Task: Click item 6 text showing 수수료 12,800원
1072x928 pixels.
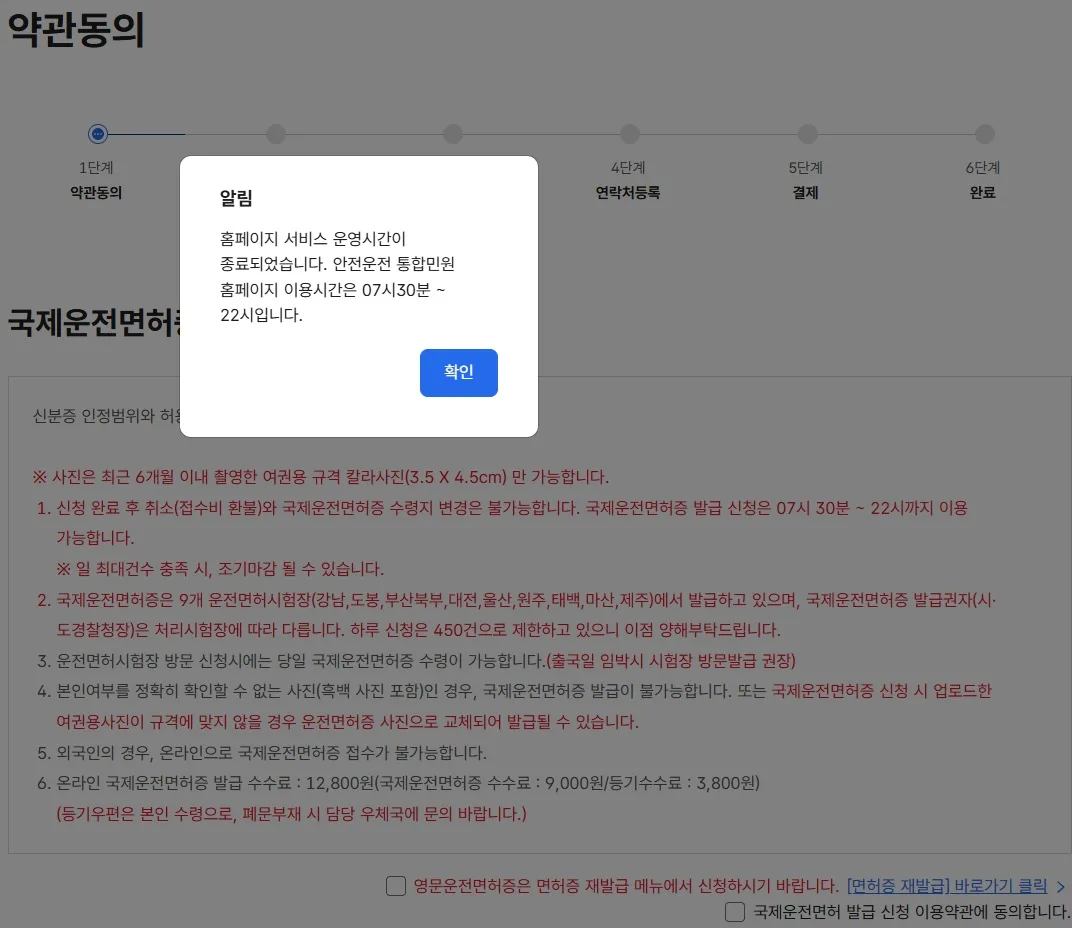Action: [399, 783]
